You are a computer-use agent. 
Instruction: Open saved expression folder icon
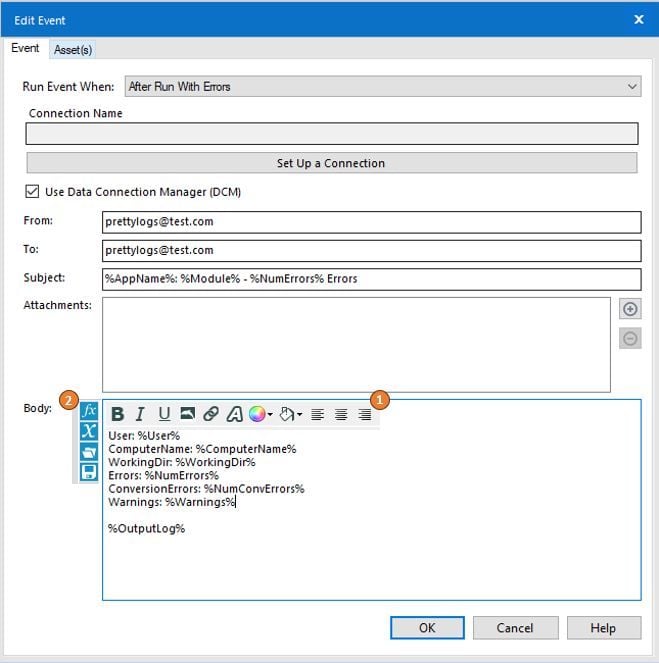coord(89,452)
